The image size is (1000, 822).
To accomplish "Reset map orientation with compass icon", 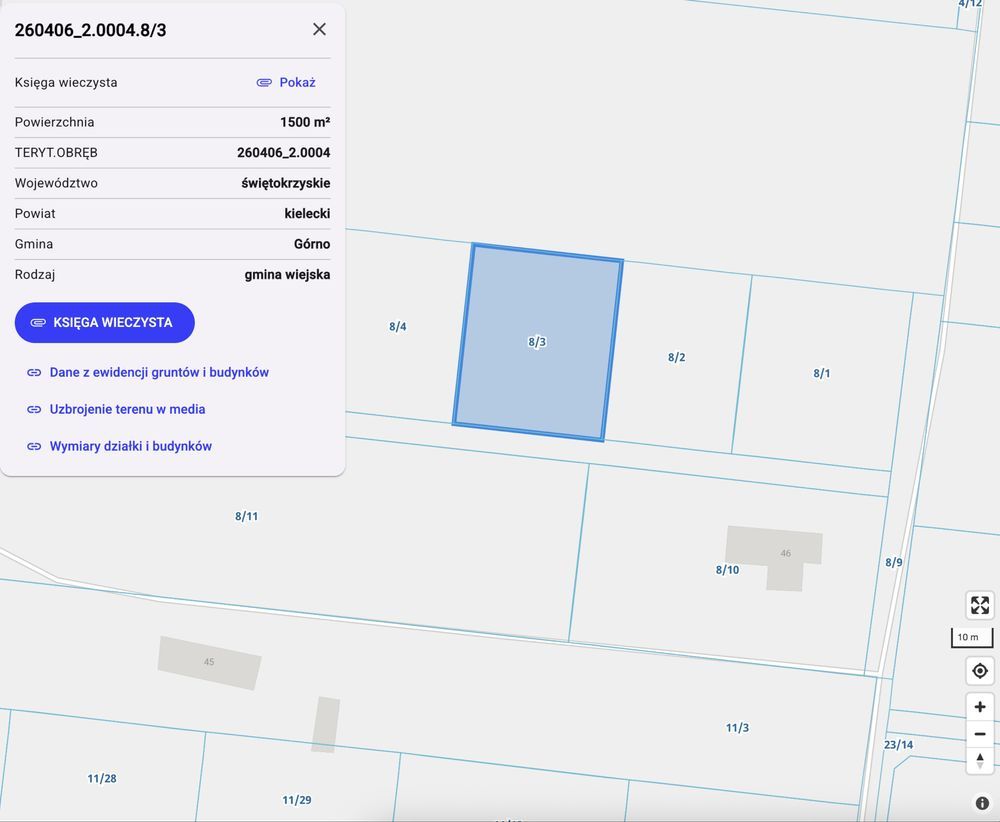I will [x=980, y=760].
